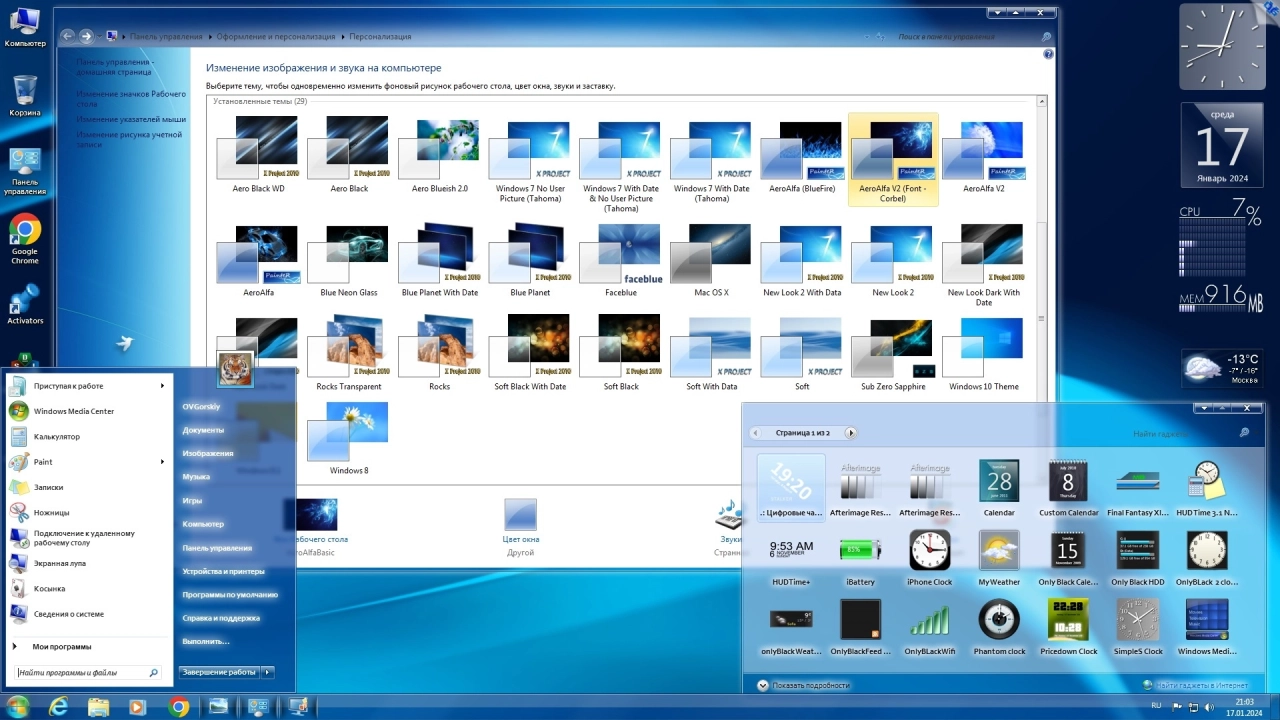Open Internet Explorer from the taskbar
Screen dimensions: 1280x720
point(59,707)
